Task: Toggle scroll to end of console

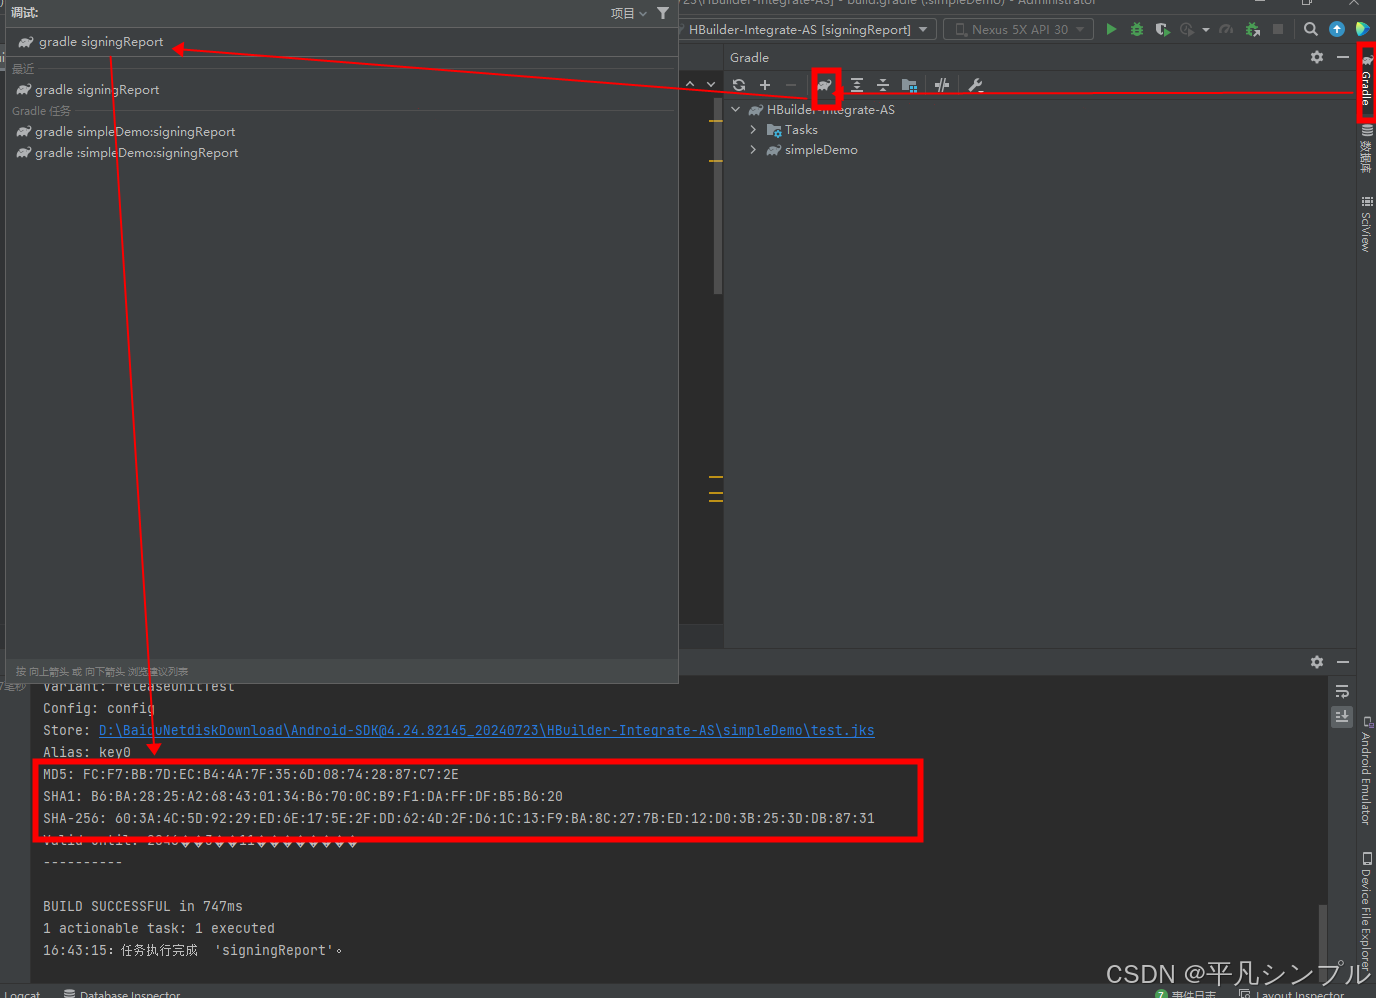Action: click(x=1342, y=716)
